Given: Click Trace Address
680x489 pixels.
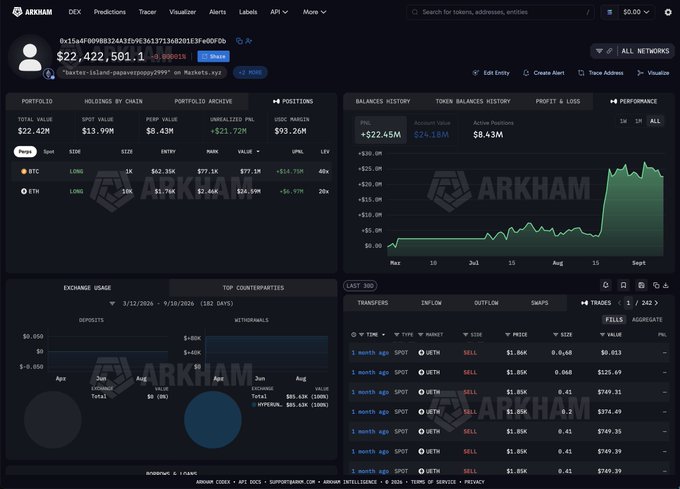Looking at the screenshot, I should [601, 73].
